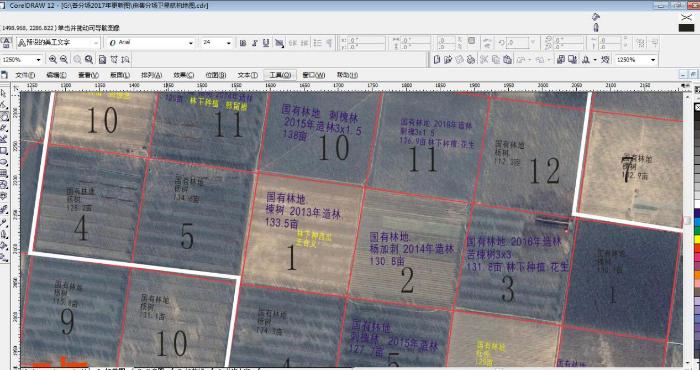700x370 pixels.
Task: Open the 文本(T) menu
Action: click(x=247, y=75)
